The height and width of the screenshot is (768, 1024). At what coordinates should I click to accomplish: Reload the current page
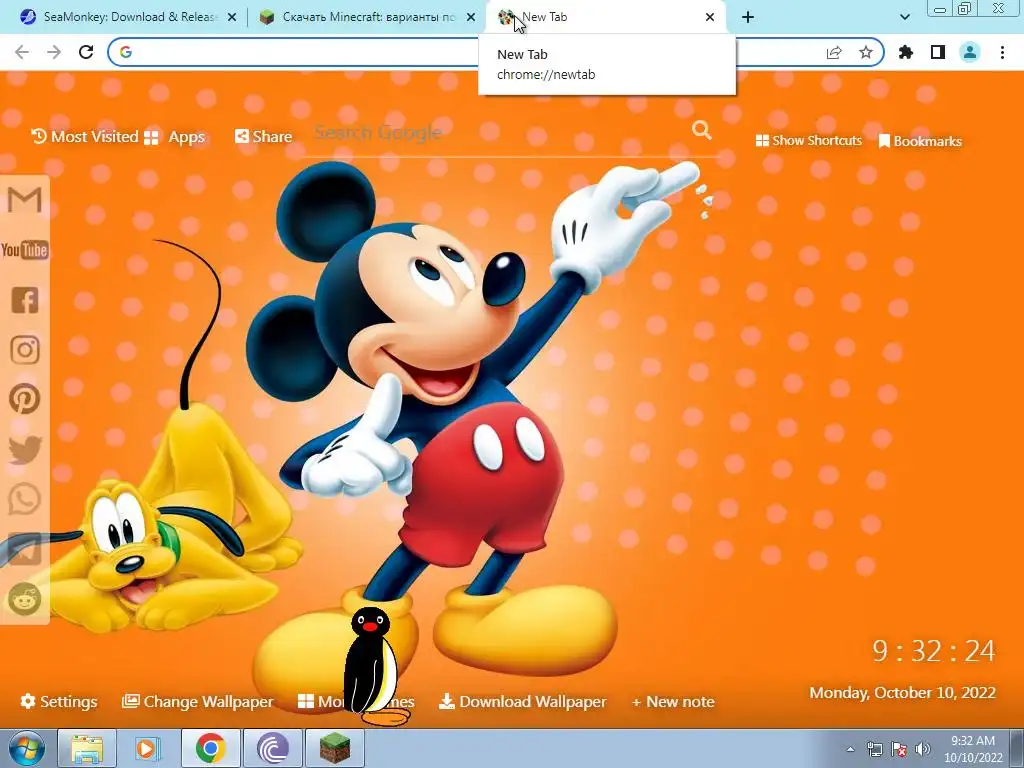(x=86, y=52)
